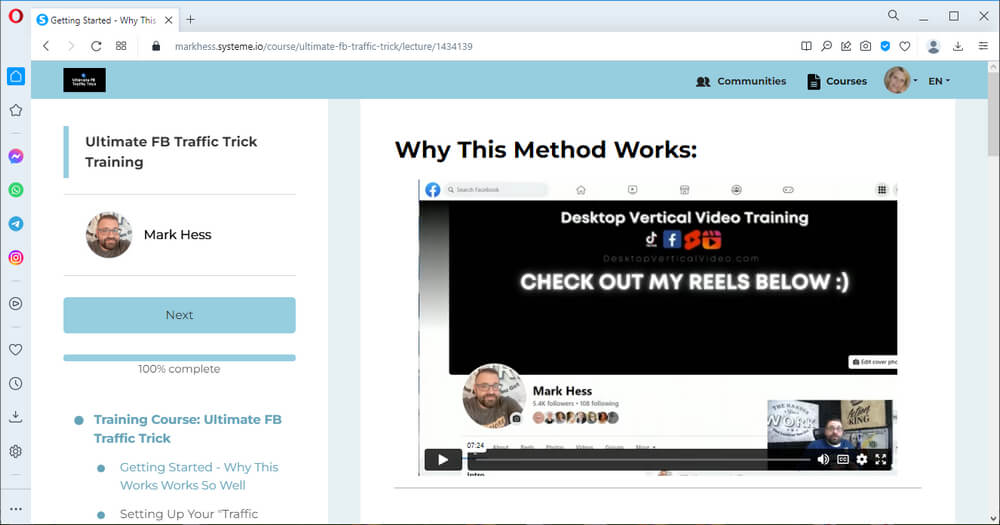
Task: Open sidebar downloads icon
Action: tap(16, 417)
